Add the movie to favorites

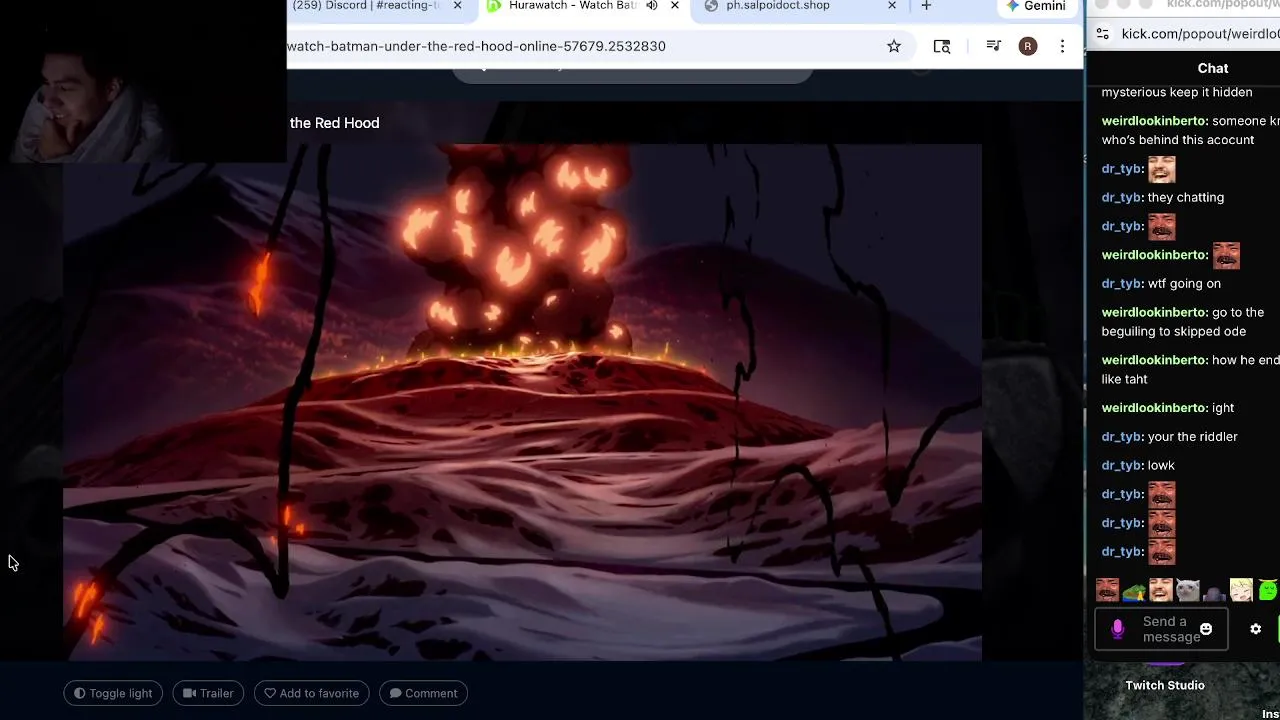click(312, 693)
